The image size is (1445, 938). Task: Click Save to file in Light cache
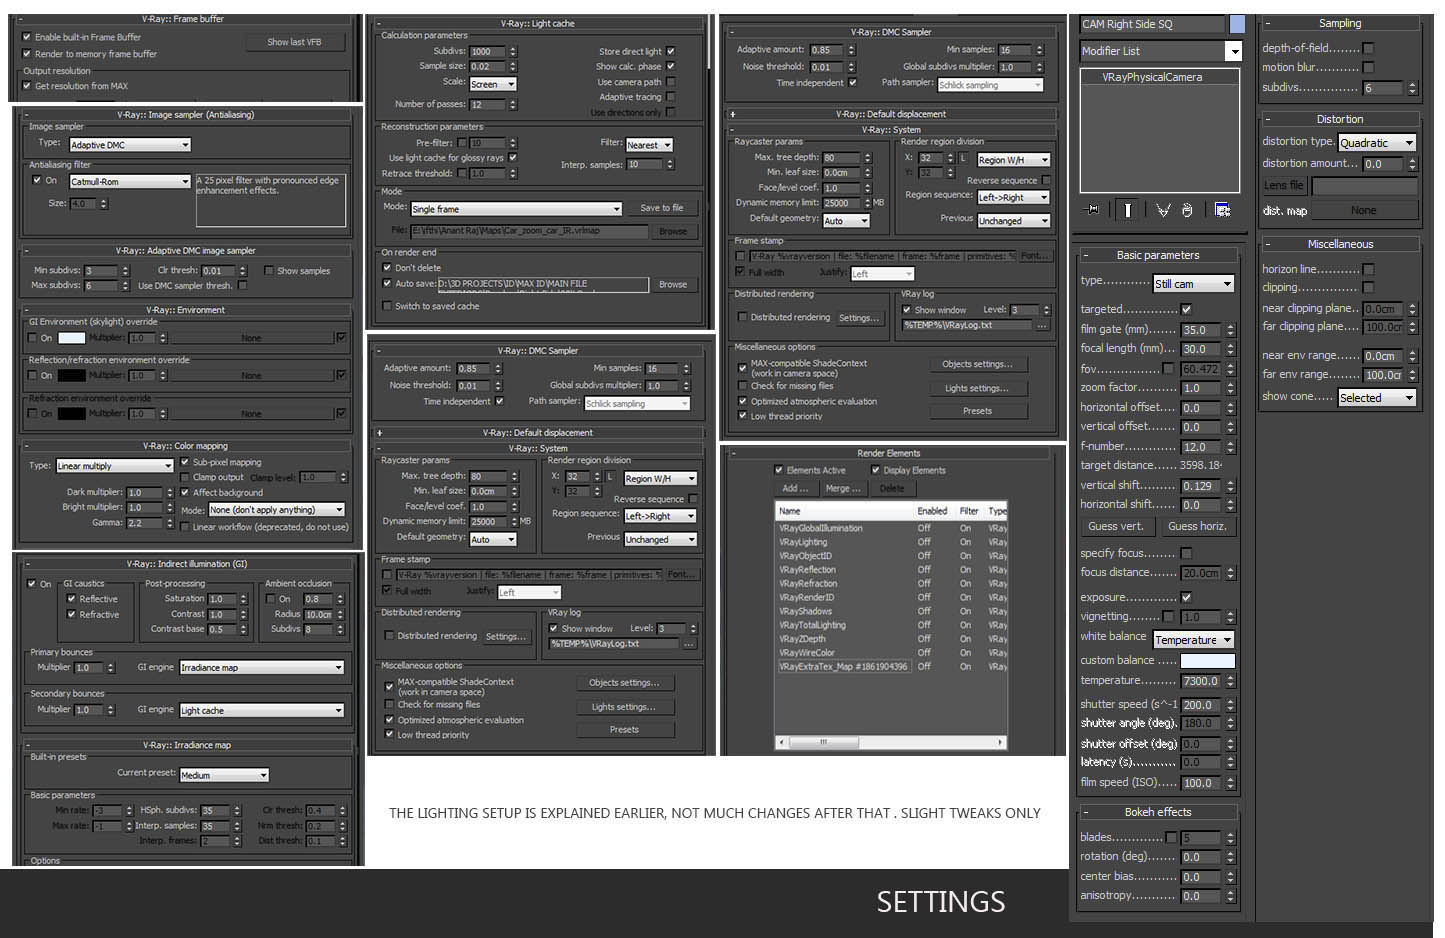[662, 208]
